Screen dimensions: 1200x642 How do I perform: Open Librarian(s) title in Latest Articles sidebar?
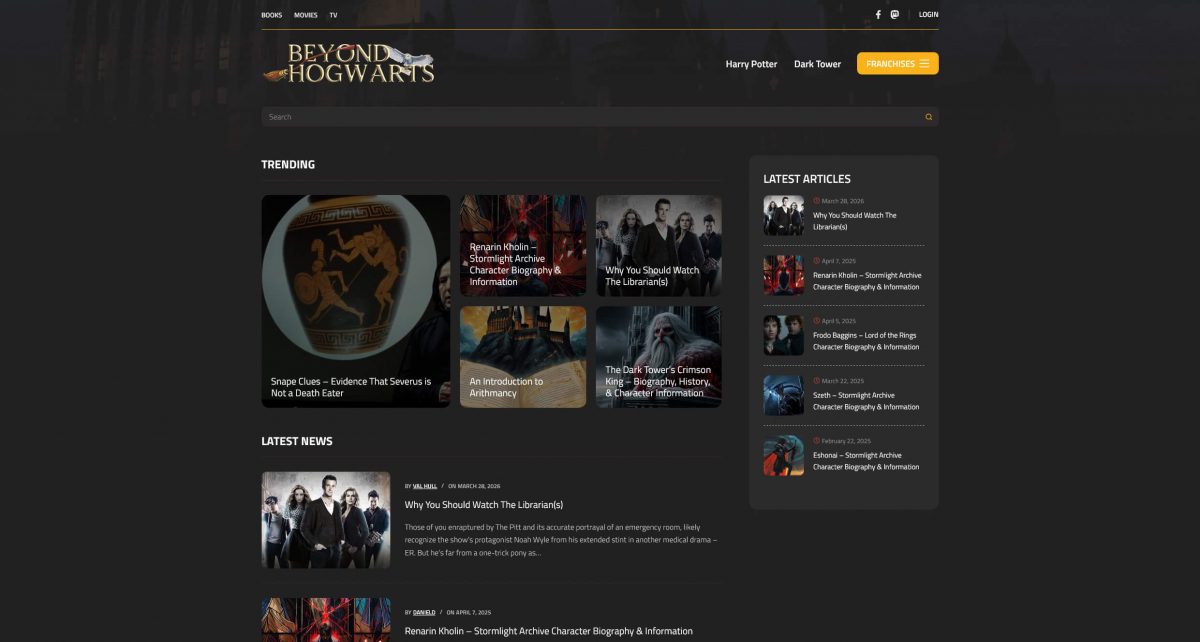tap(855, 221)
